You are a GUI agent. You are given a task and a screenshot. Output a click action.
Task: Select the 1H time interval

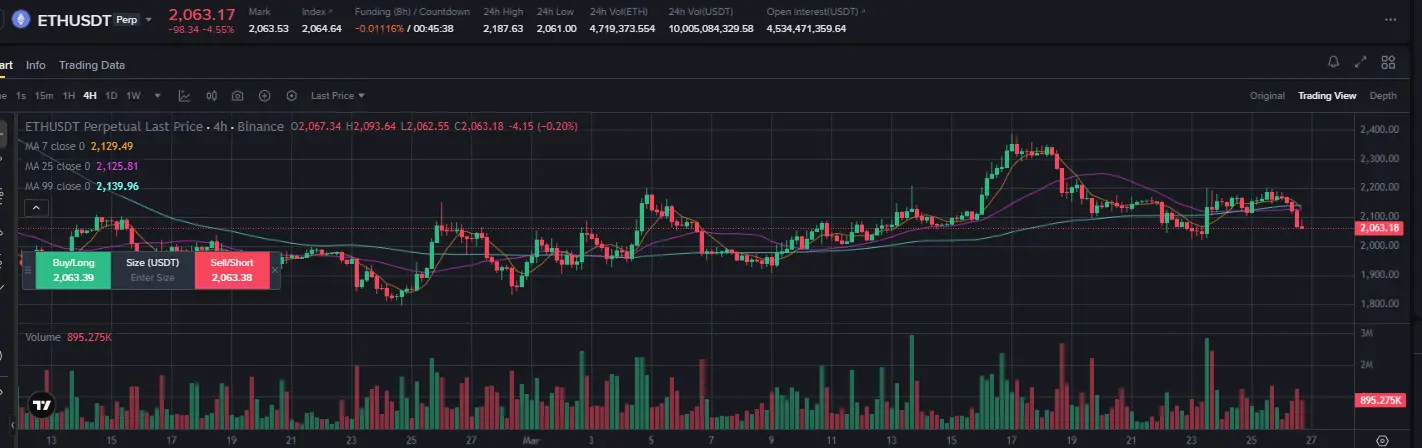point(69,96)
